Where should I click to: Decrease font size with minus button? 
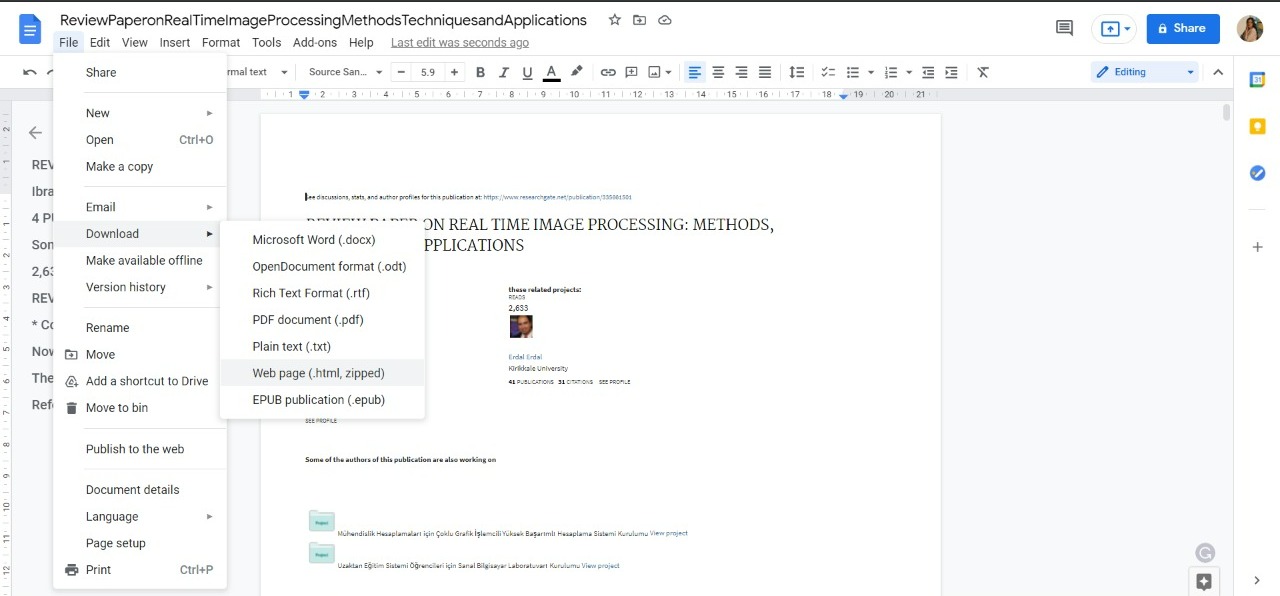402,72
